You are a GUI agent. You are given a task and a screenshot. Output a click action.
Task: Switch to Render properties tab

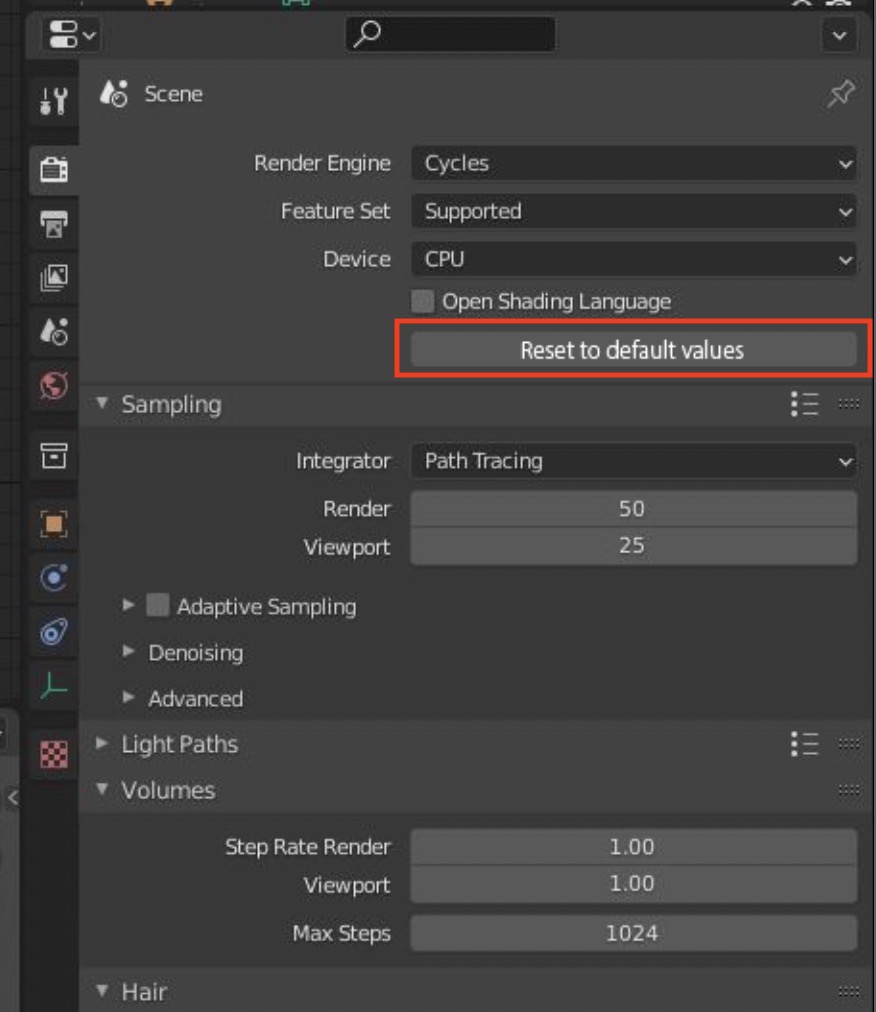click(x=54, y=169)
